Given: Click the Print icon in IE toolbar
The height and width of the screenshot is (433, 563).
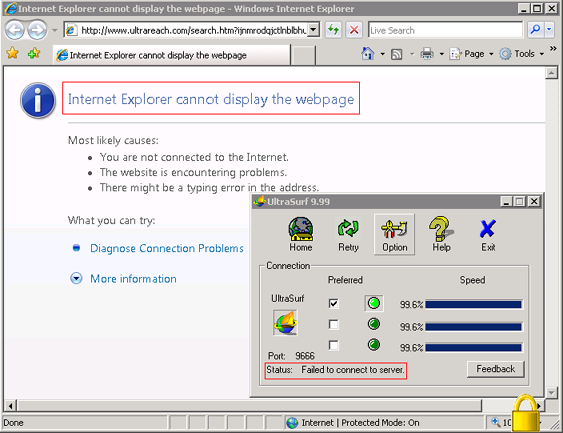Looking at the screenshot, I should [427, 54].
